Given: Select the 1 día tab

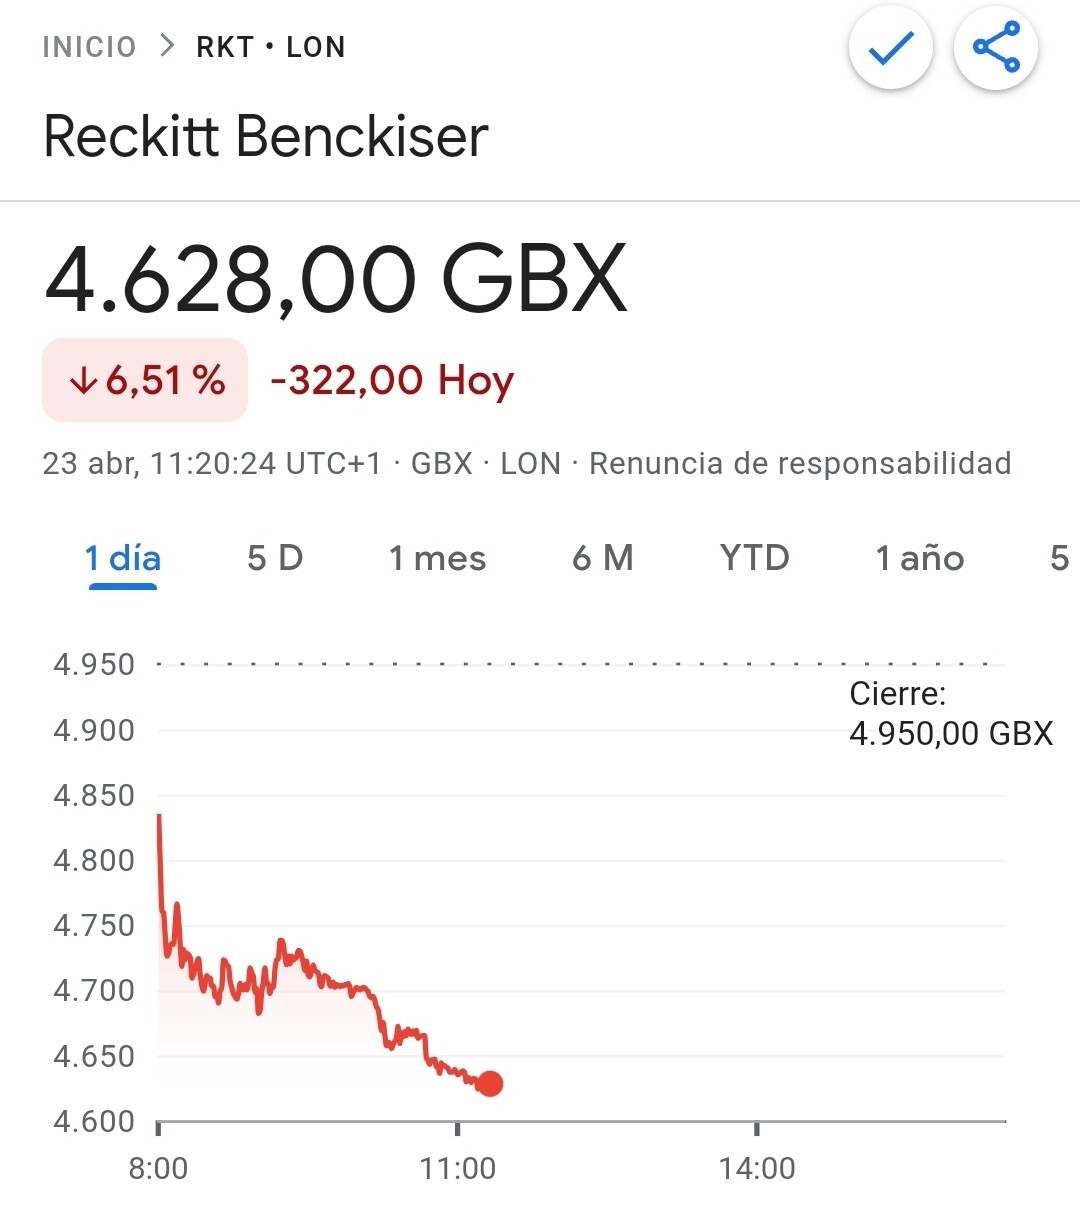Looking at the screenshot, I should [x=123, y=558].
